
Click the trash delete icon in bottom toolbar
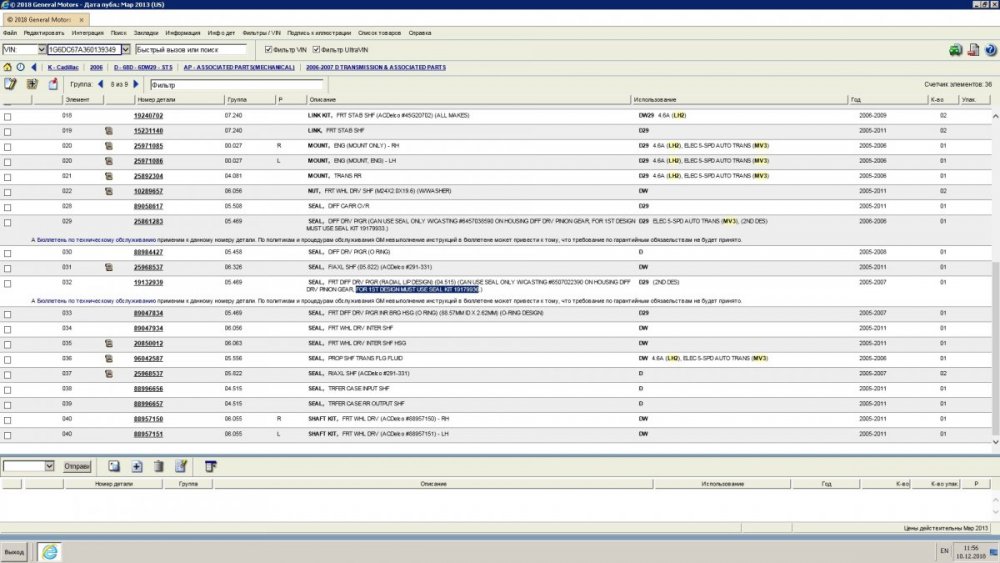click(x=158, y=466)
